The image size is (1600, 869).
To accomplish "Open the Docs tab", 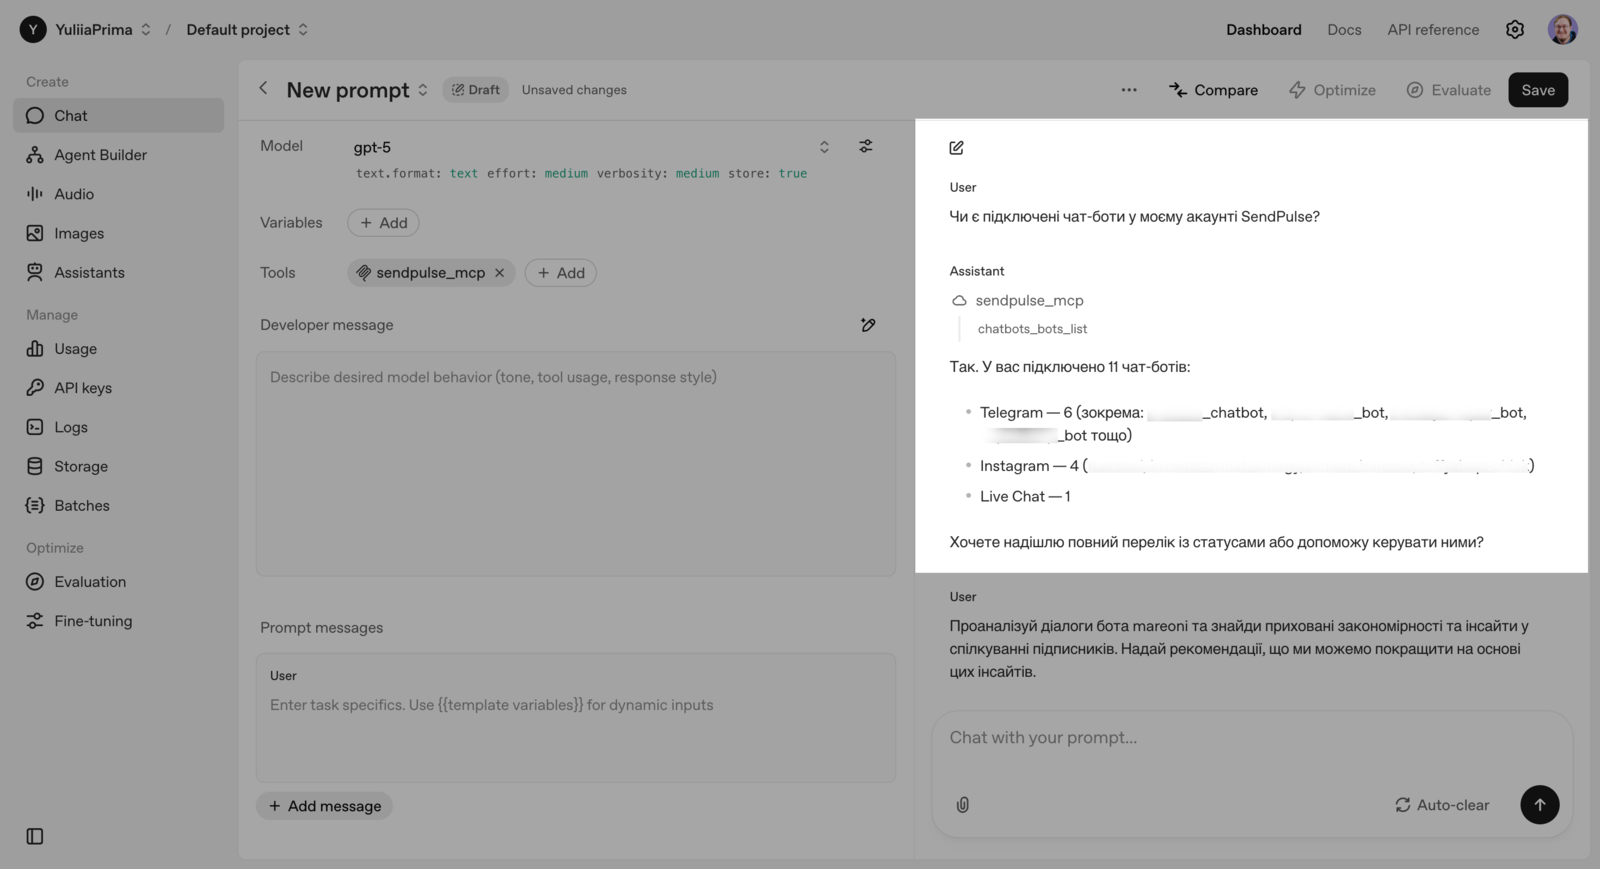I will 1344,30.
